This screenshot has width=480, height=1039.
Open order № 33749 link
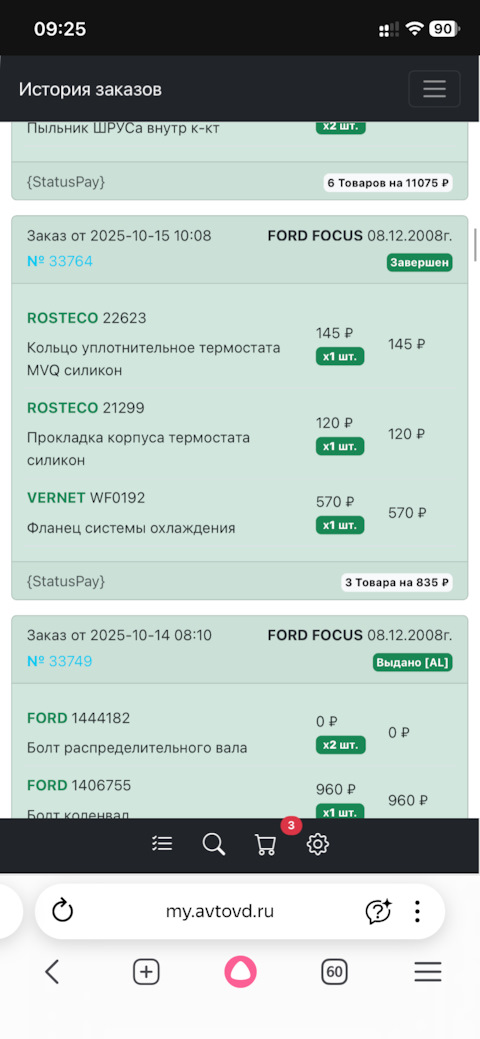pyautogui.click(x=60, y=661)
